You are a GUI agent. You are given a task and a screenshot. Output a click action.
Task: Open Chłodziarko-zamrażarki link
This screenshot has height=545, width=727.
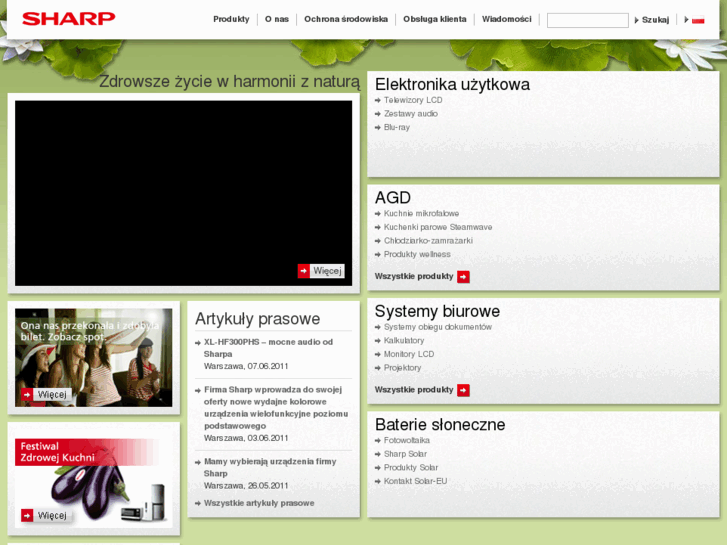click(428, 241)
